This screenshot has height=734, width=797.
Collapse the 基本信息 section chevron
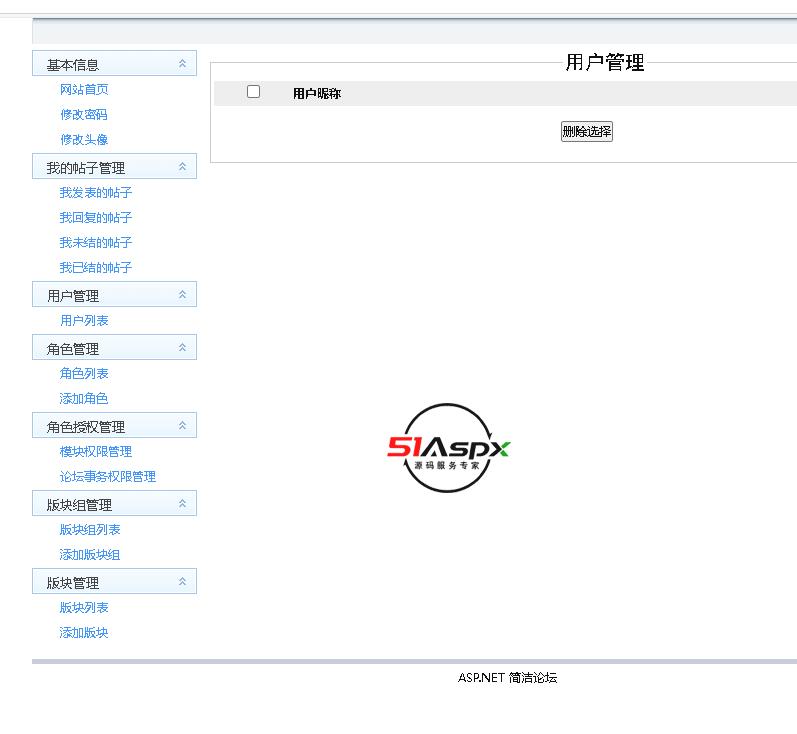click(x=182, y=64)
